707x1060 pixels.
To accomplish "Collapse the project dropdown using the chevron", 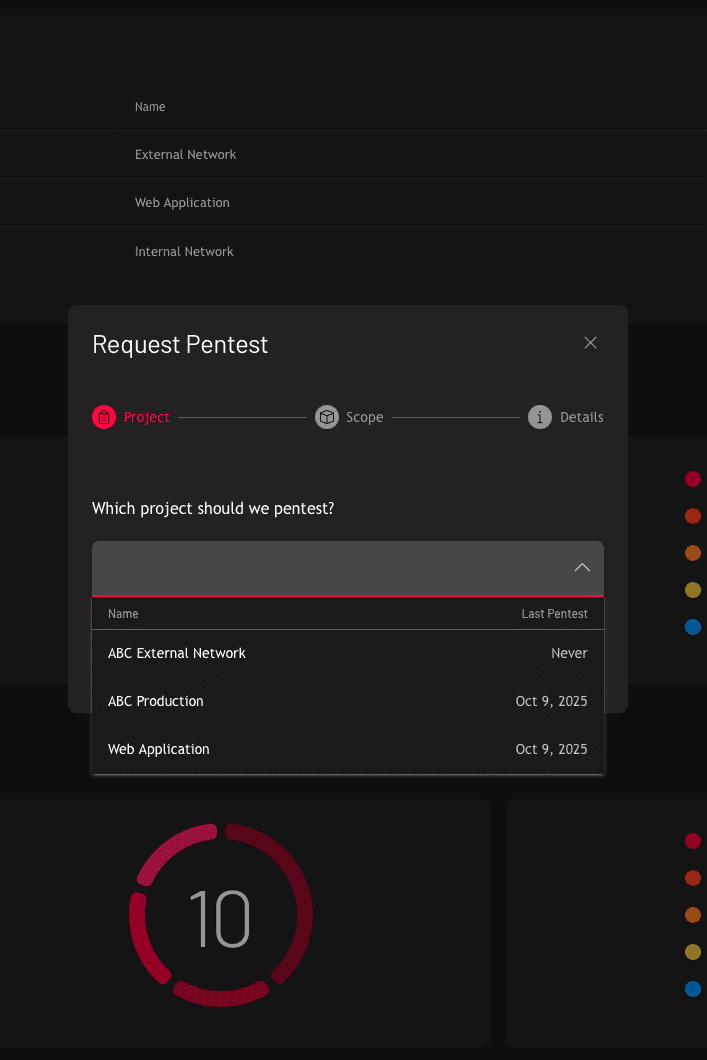I will coord(582,568).
